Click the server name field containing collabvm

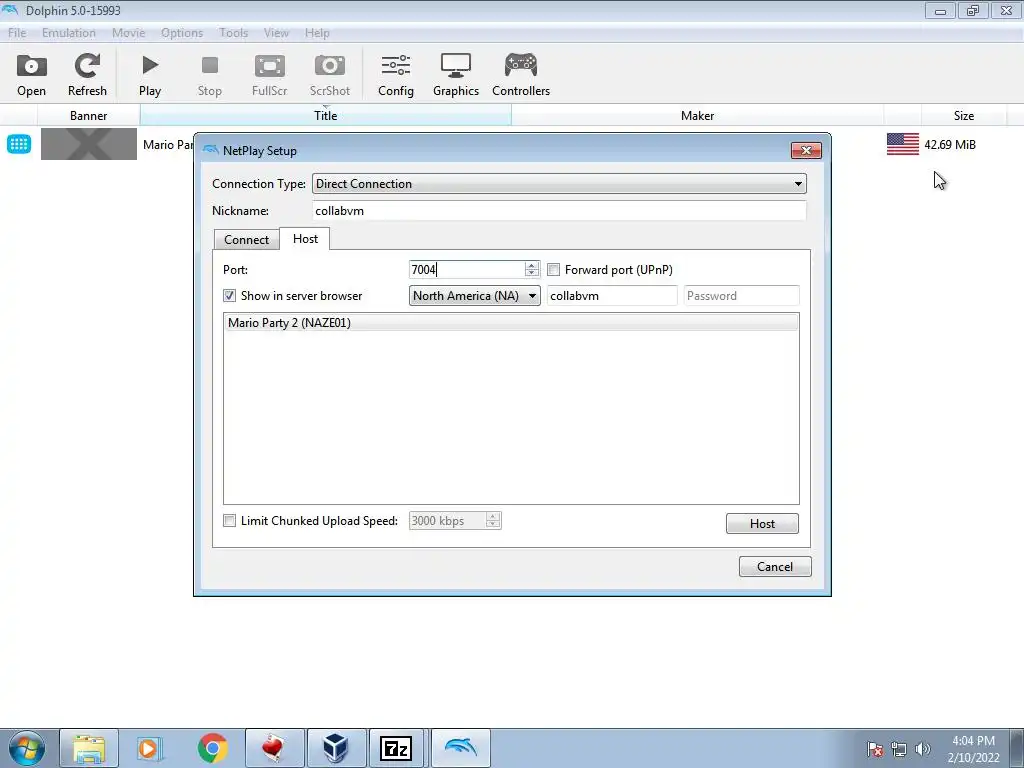(x=612, y=296)
